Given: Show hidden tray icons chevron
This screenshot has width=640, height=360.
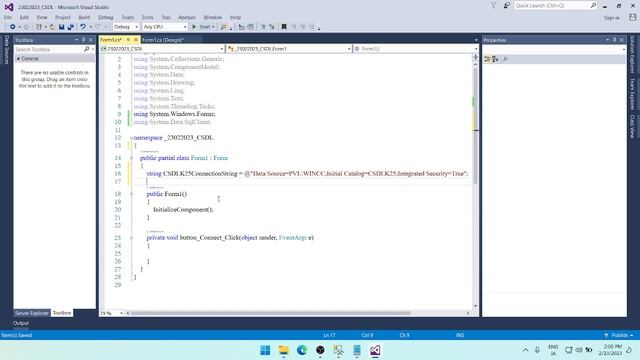Looking at the screenshot, I should 525,350.
